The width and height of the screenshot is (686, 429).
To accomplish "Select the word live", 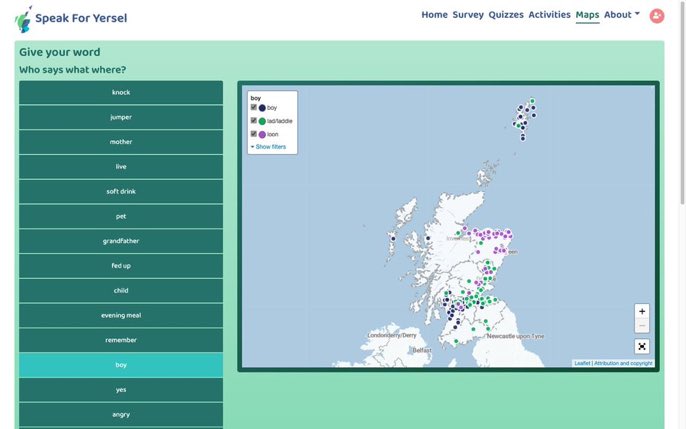I will tap(121, 167).
